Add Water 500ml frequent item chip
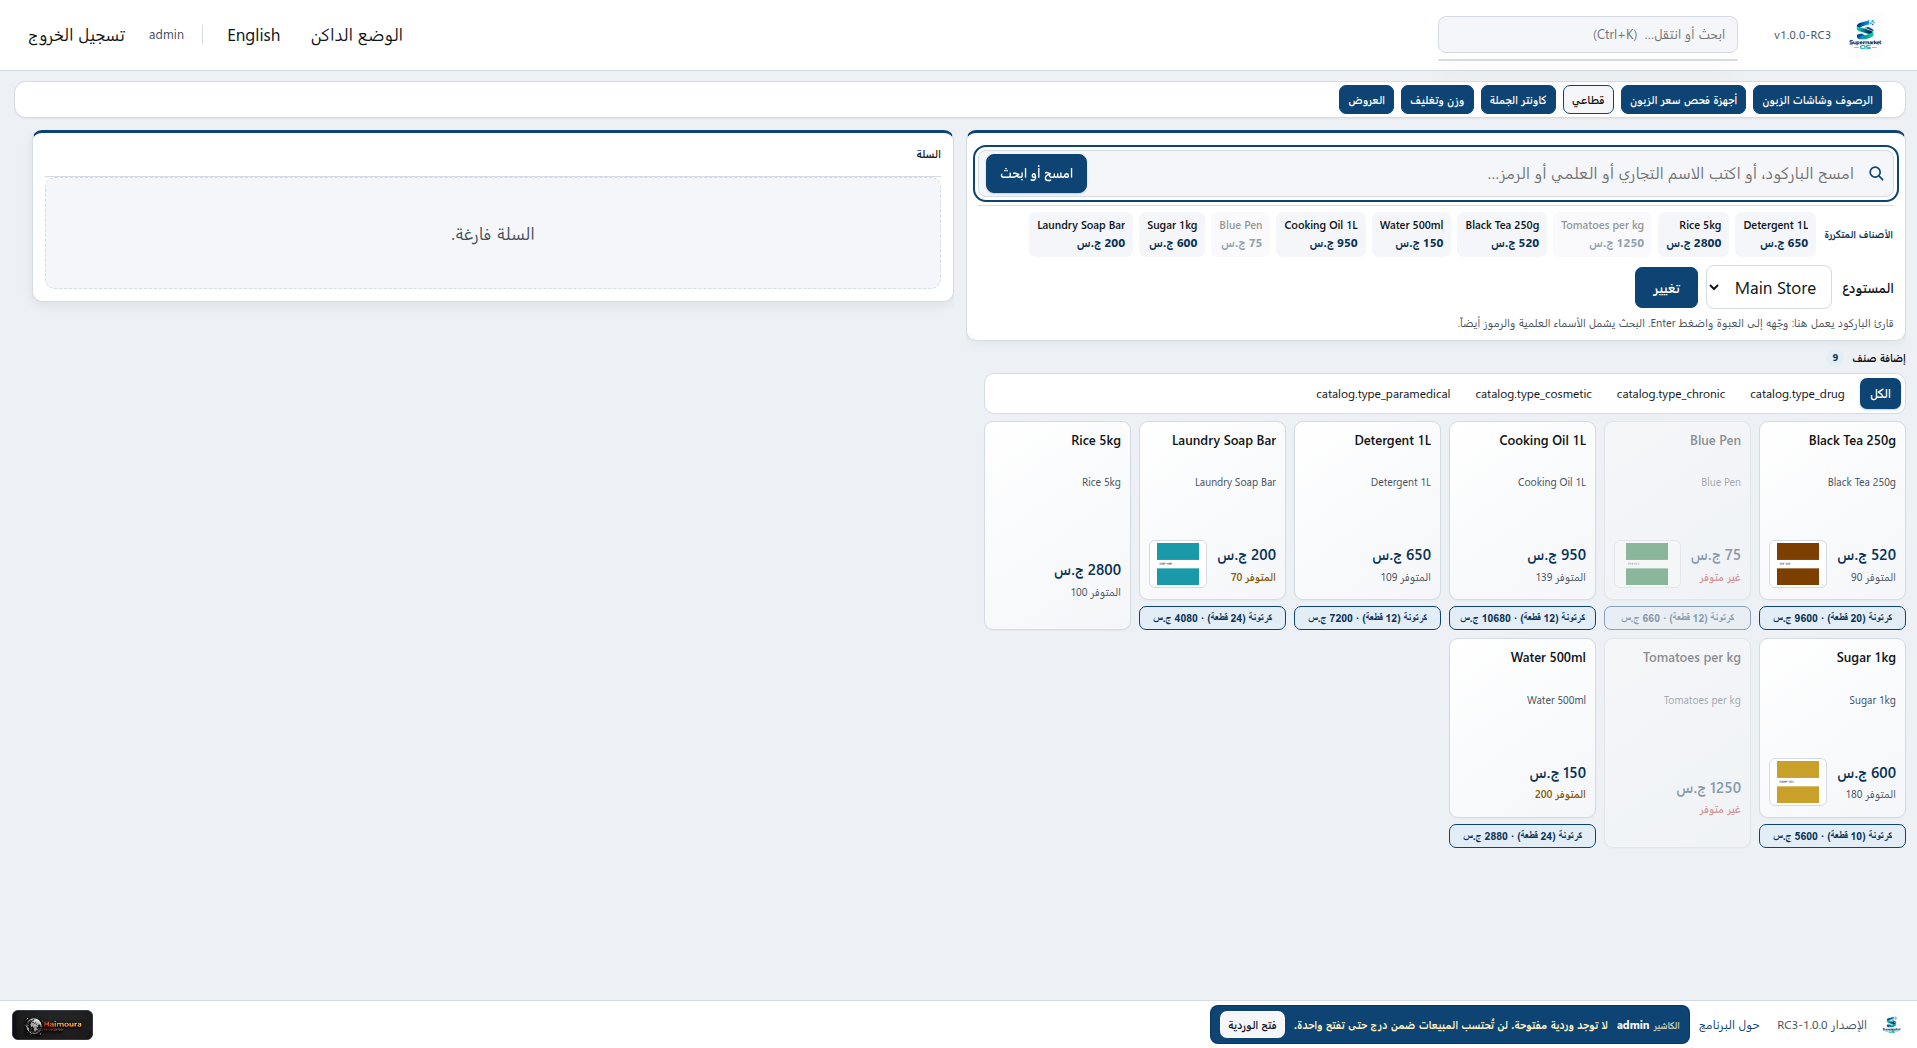Screen dimensions: 1917x1048 [1411, 234]
